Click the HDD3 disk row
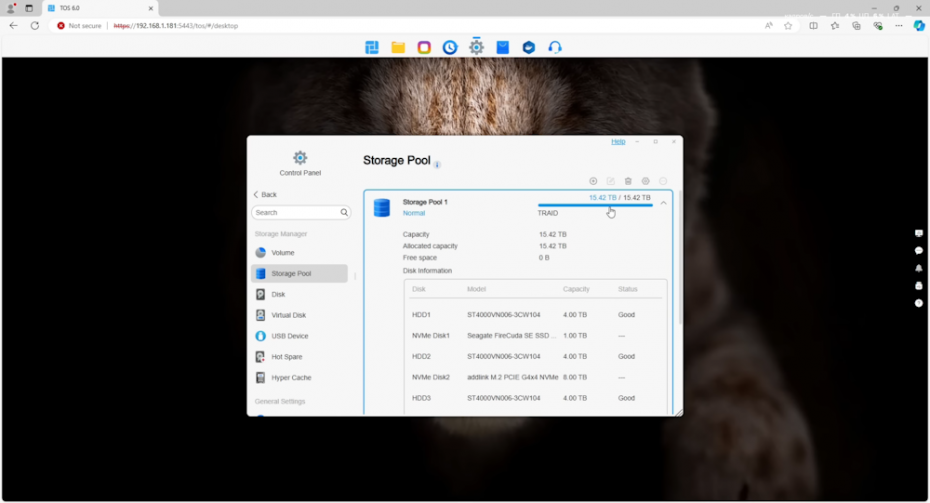Viewport: 930px width, 503px height. click(536, 398)
